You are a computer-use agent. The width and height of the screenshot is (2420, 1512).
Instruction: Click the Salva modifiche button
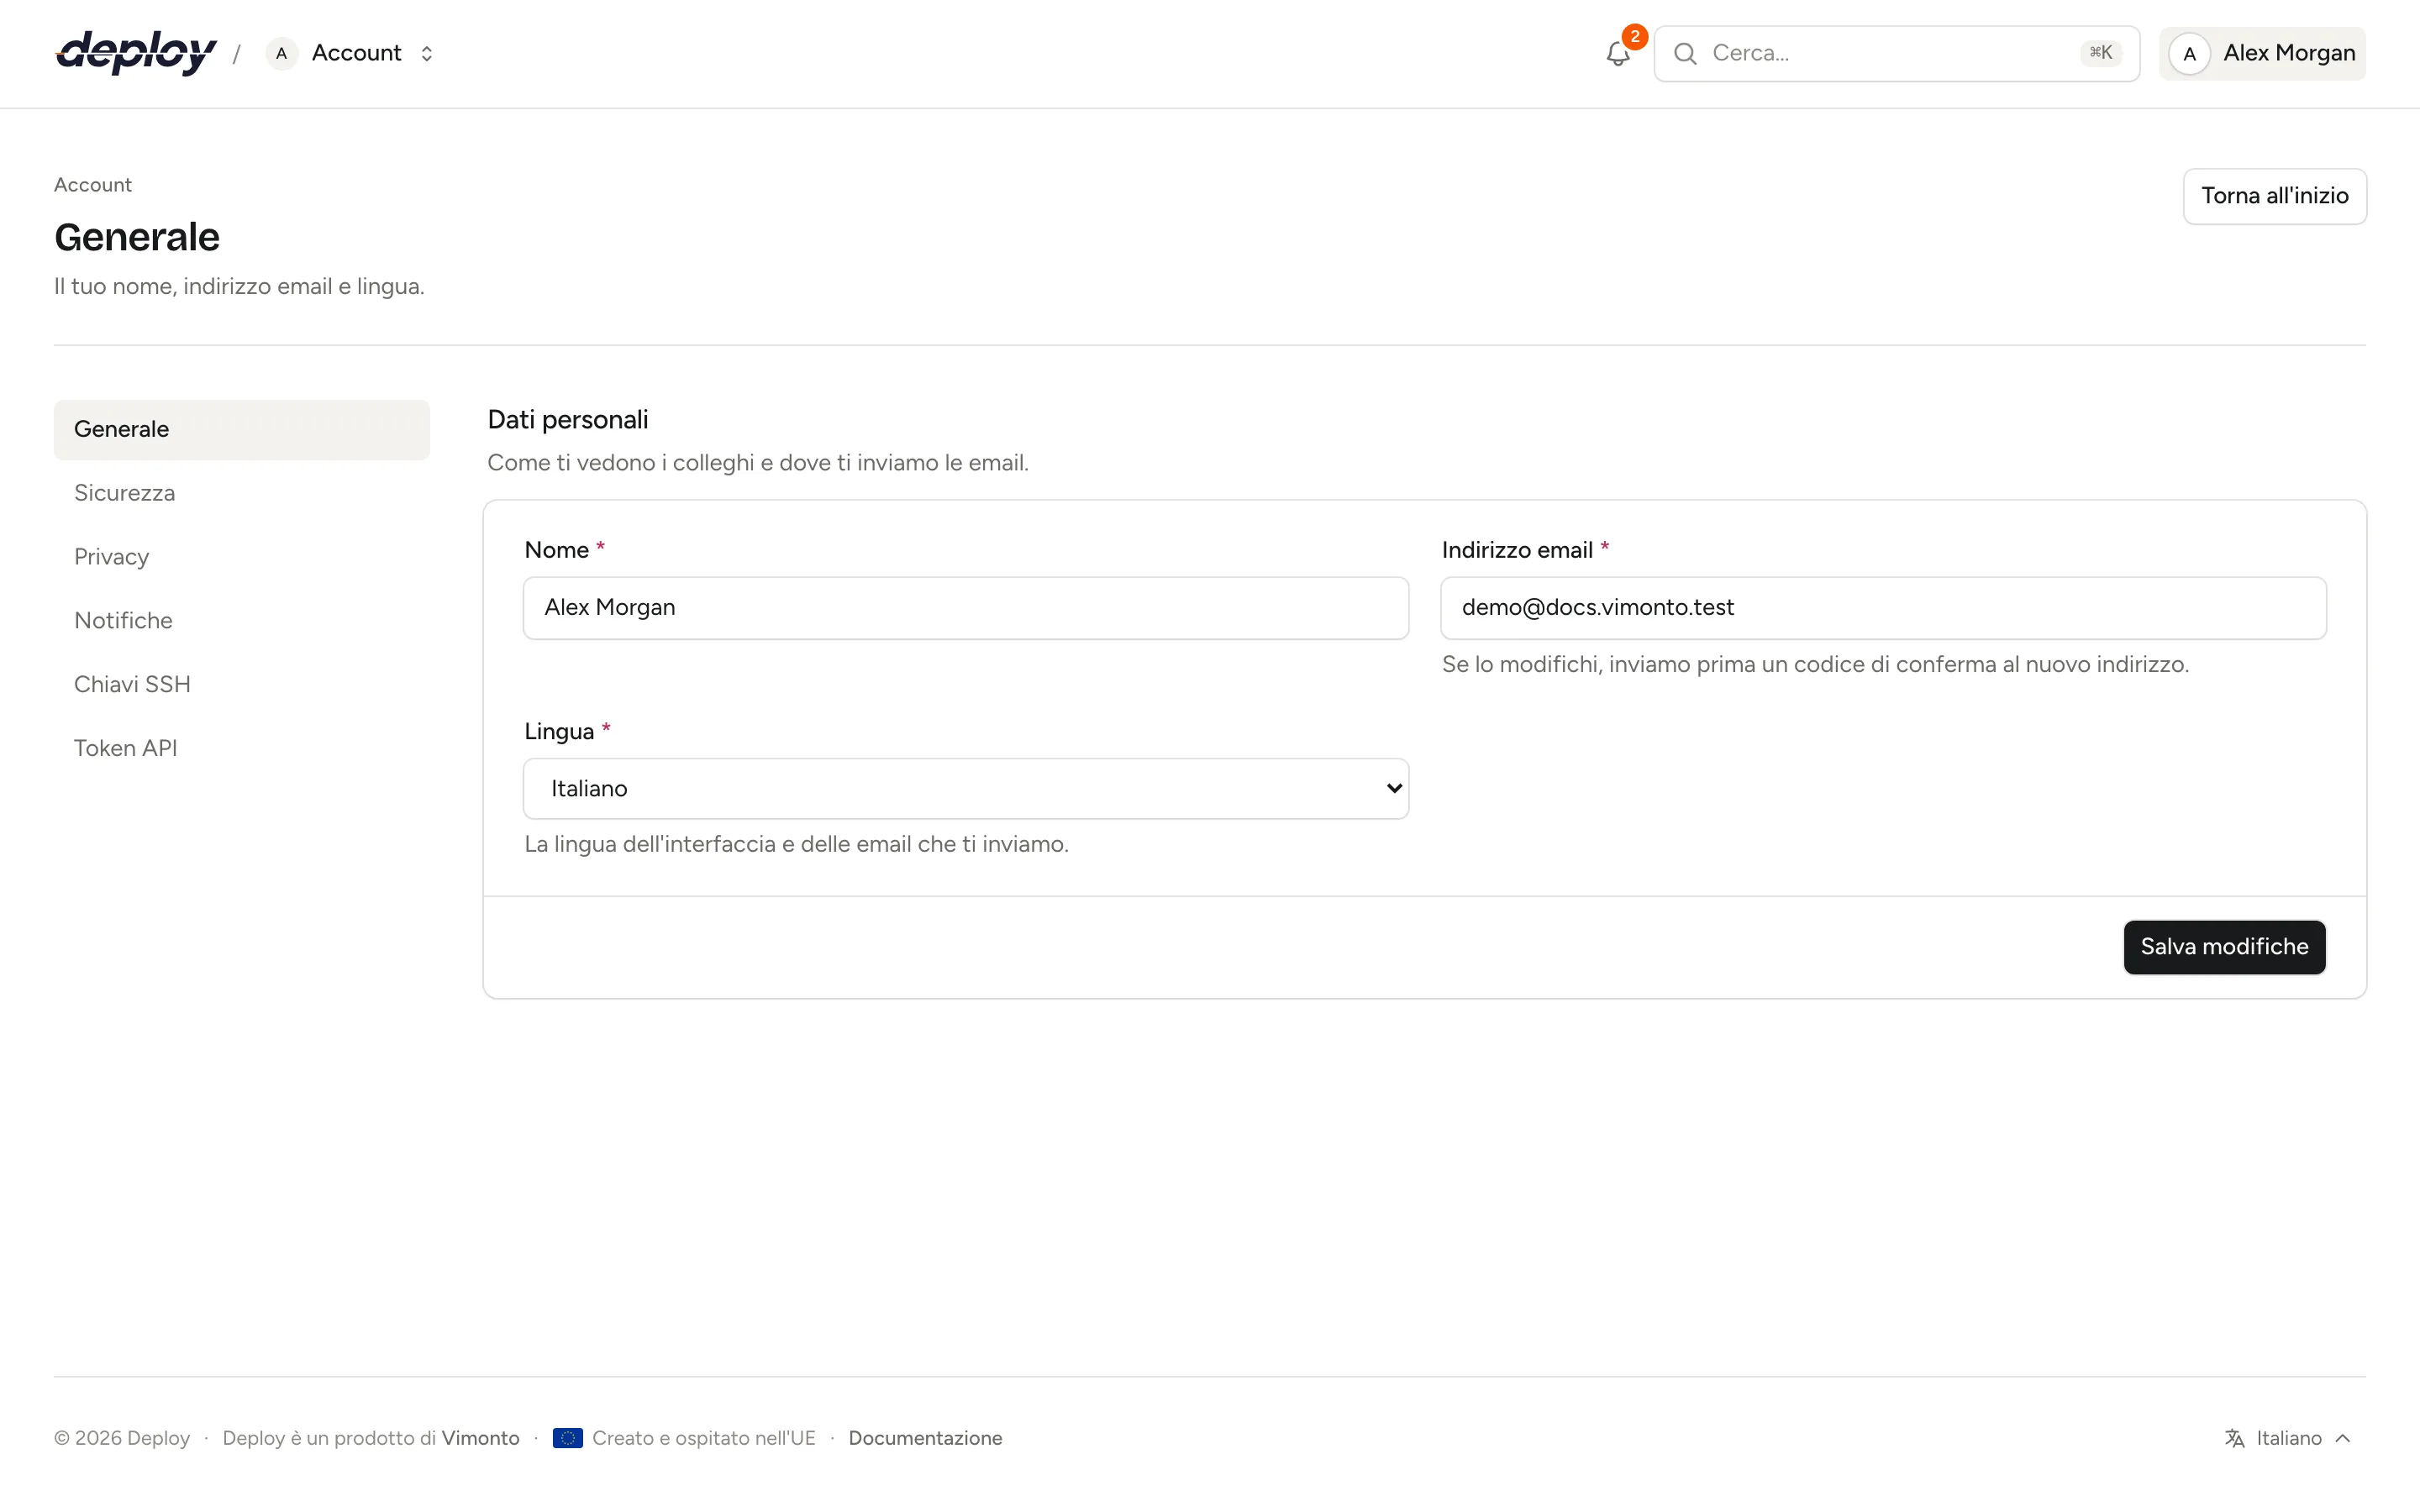pyautogui.click(x=2224, y=947)
